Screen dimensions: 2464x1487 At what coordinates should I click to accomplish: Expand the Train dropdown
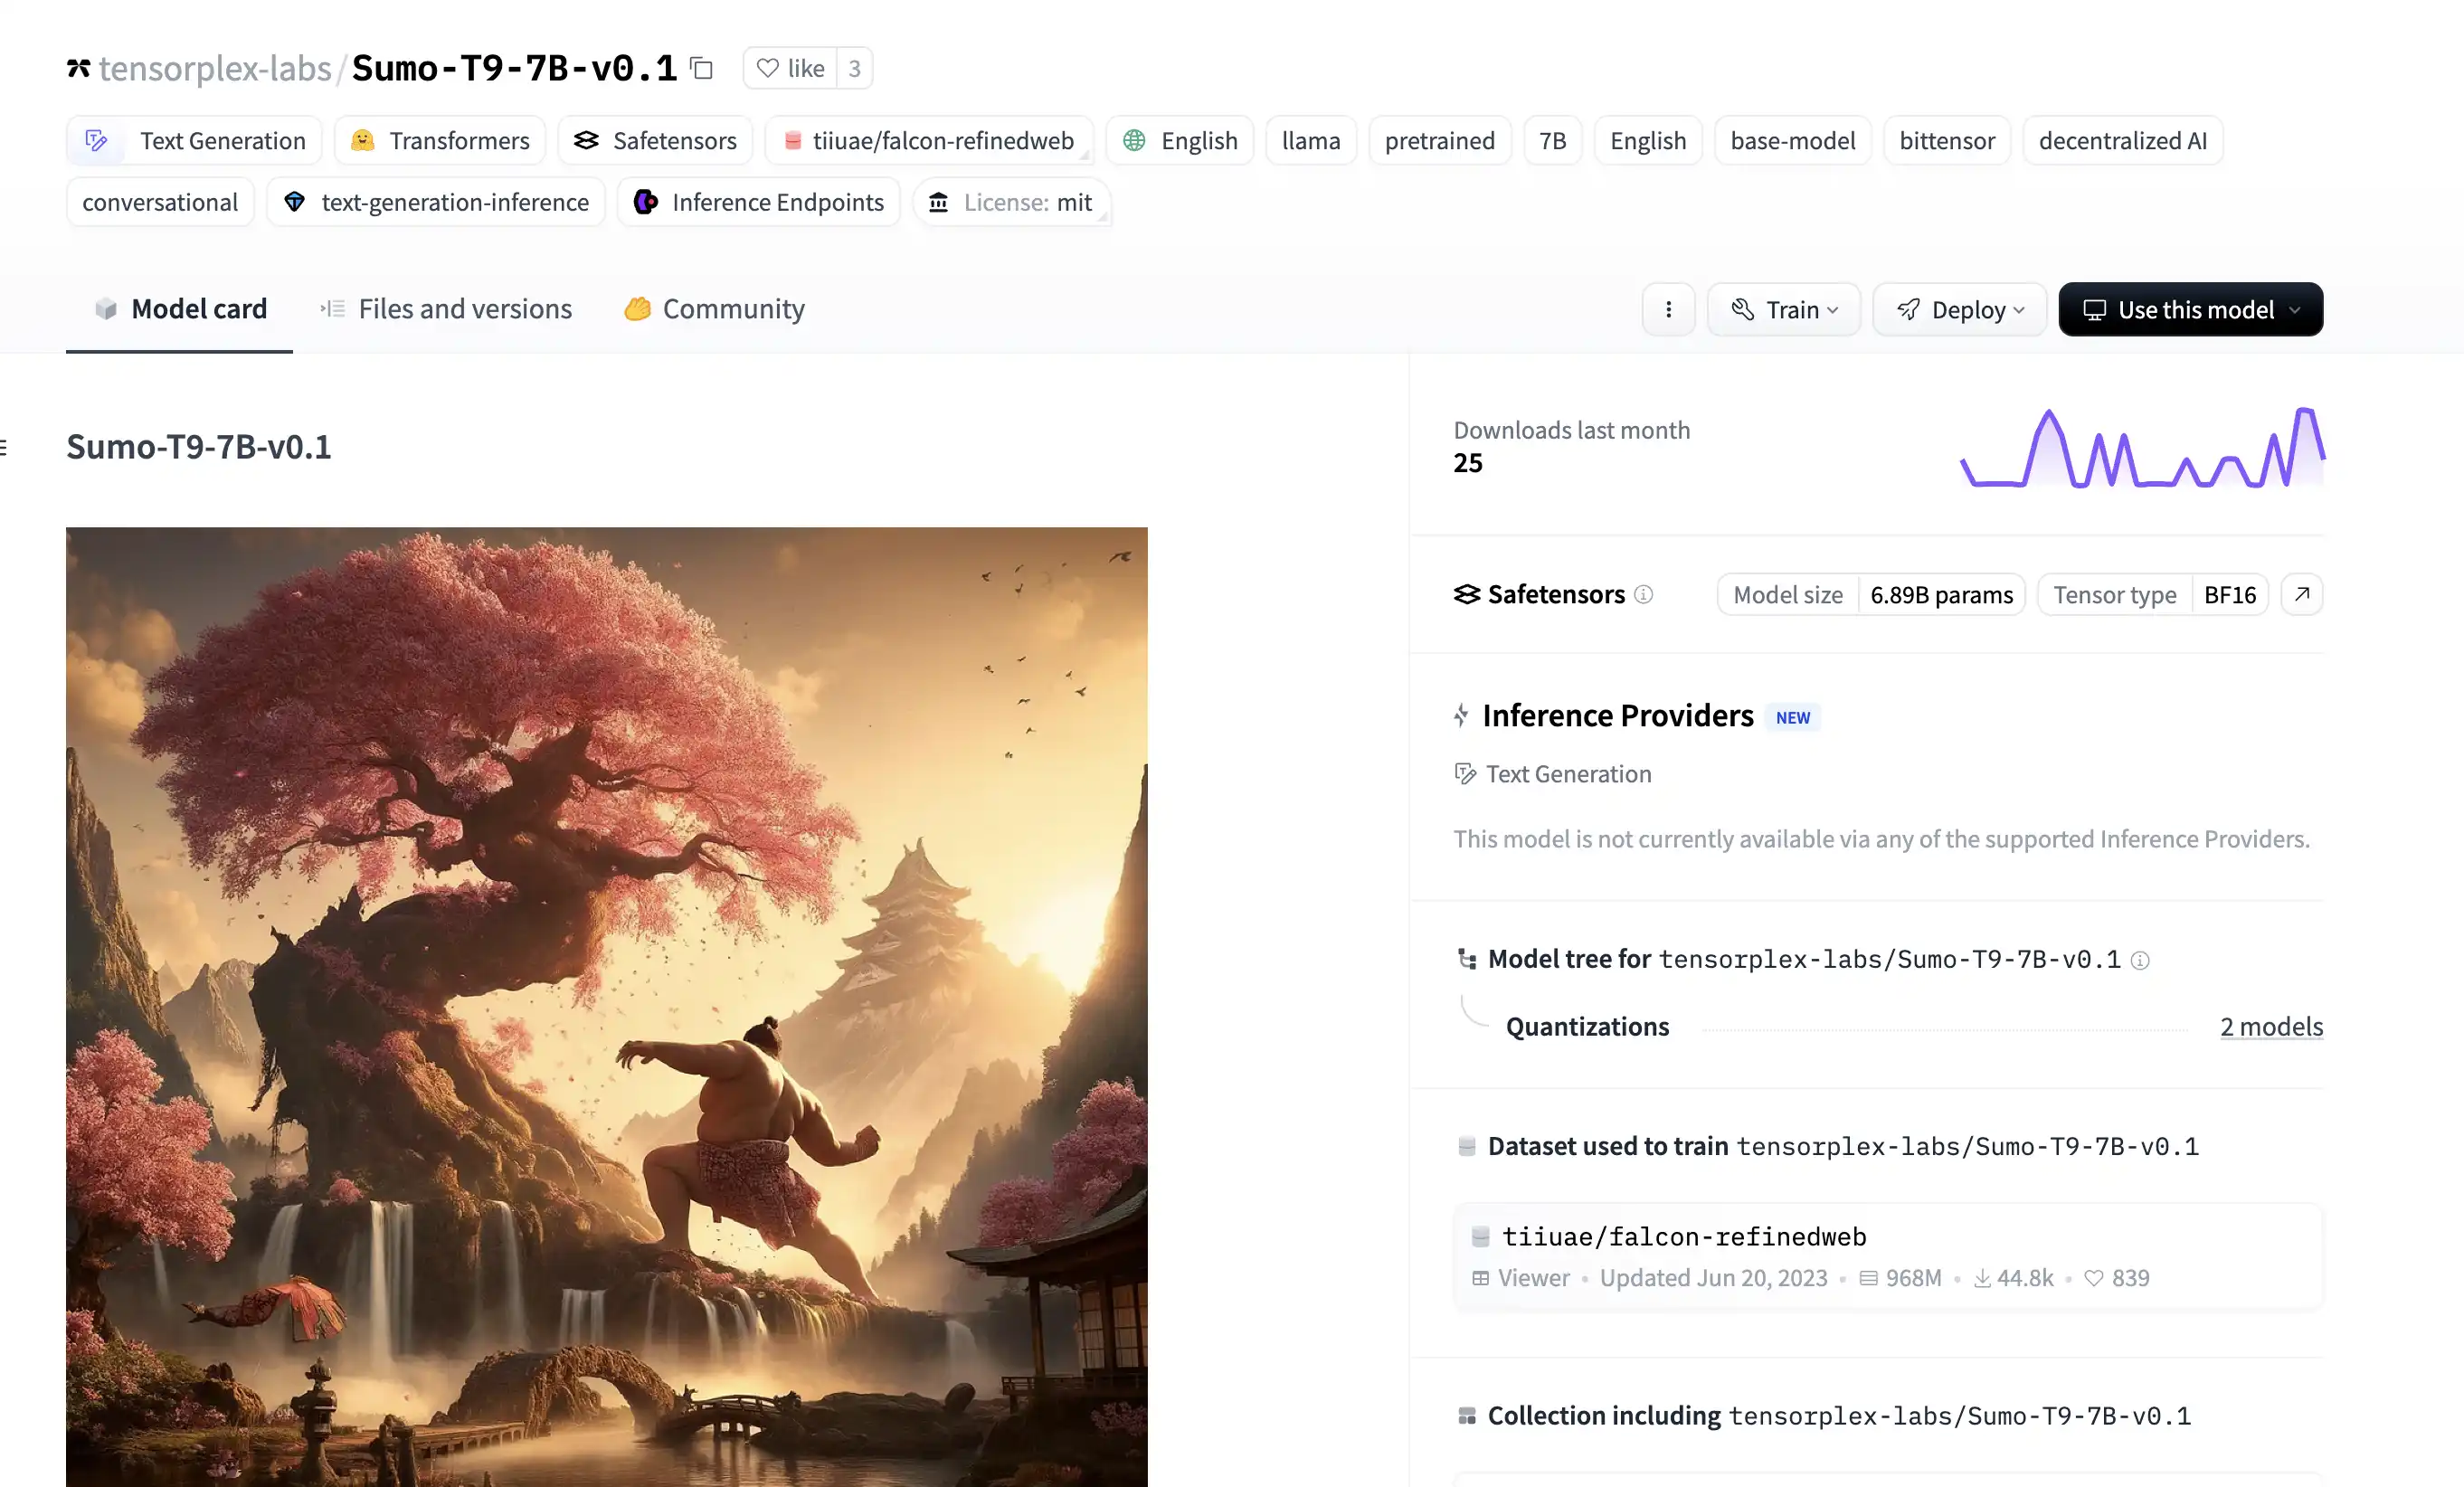[x=1784, y=309]
